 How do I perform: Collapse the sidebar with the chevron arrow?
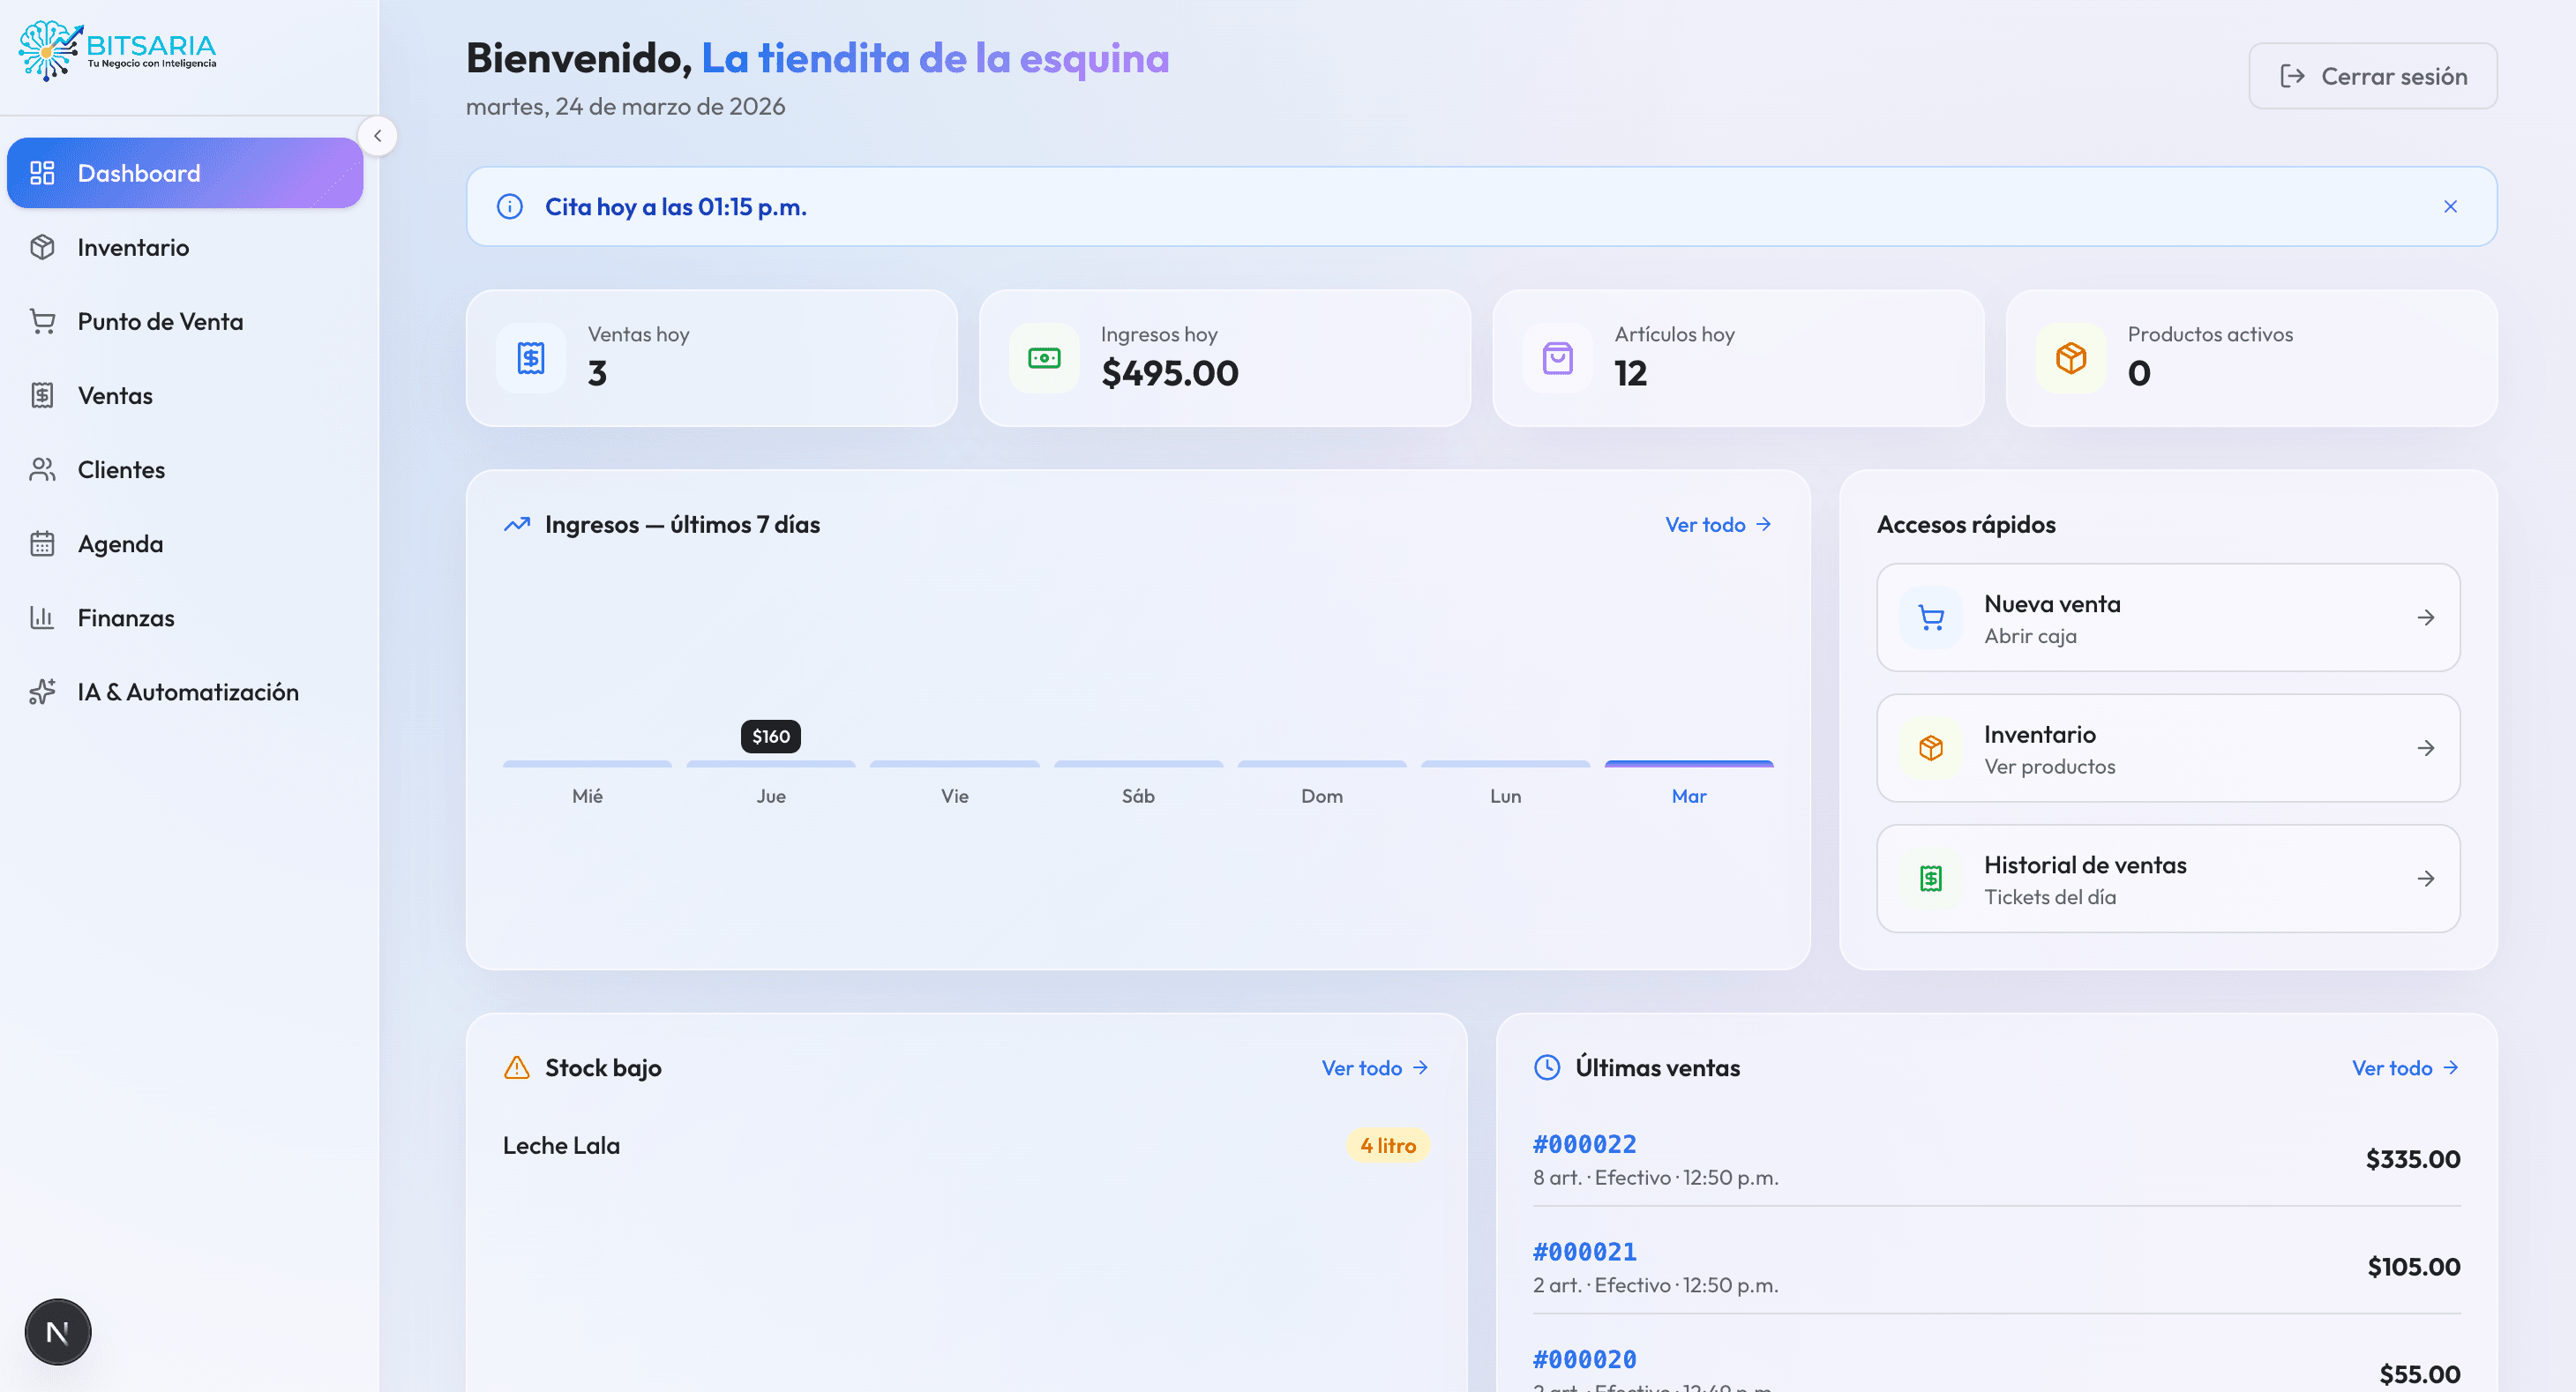[x=378, y=136]
